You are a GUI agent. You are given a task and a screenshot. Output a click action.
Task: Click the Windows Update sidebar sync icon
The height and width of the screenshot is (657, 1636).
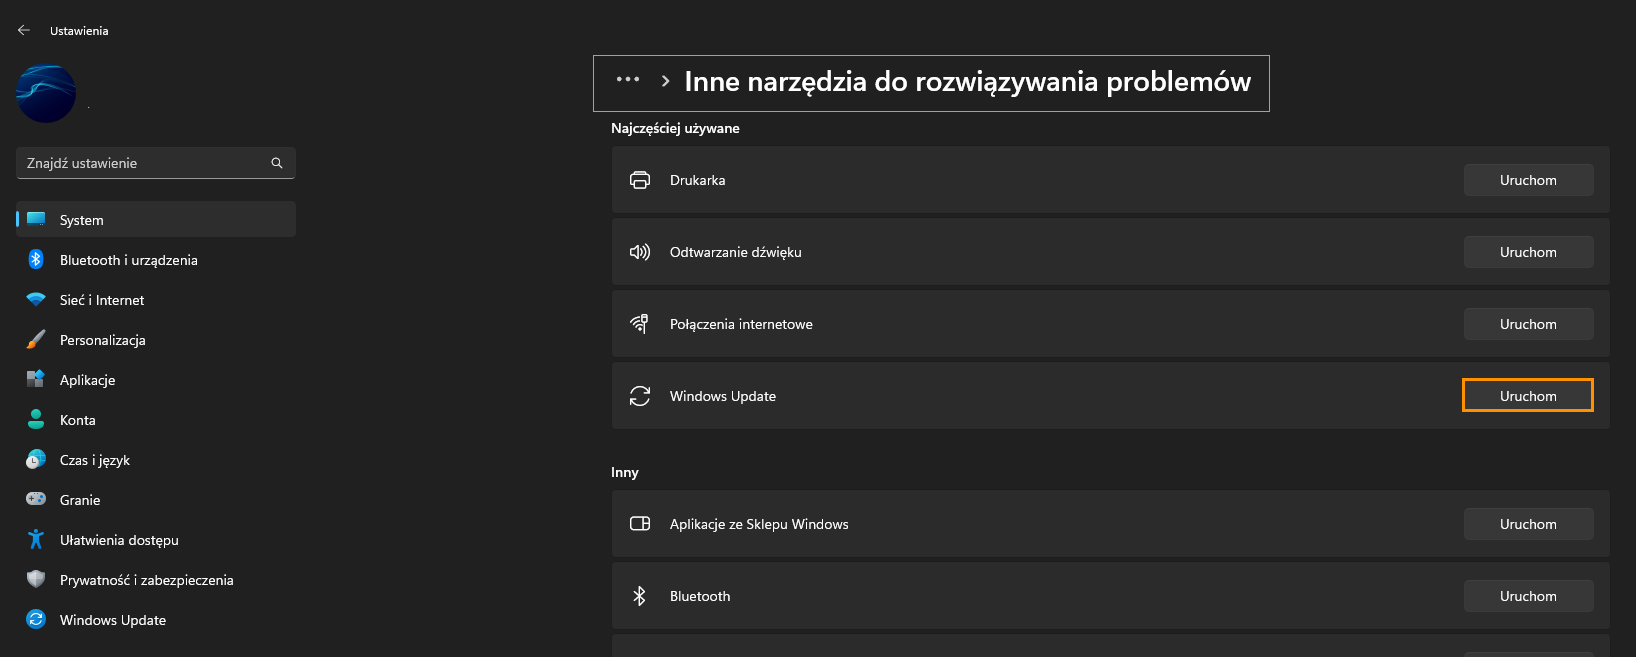tap(36, 619)
